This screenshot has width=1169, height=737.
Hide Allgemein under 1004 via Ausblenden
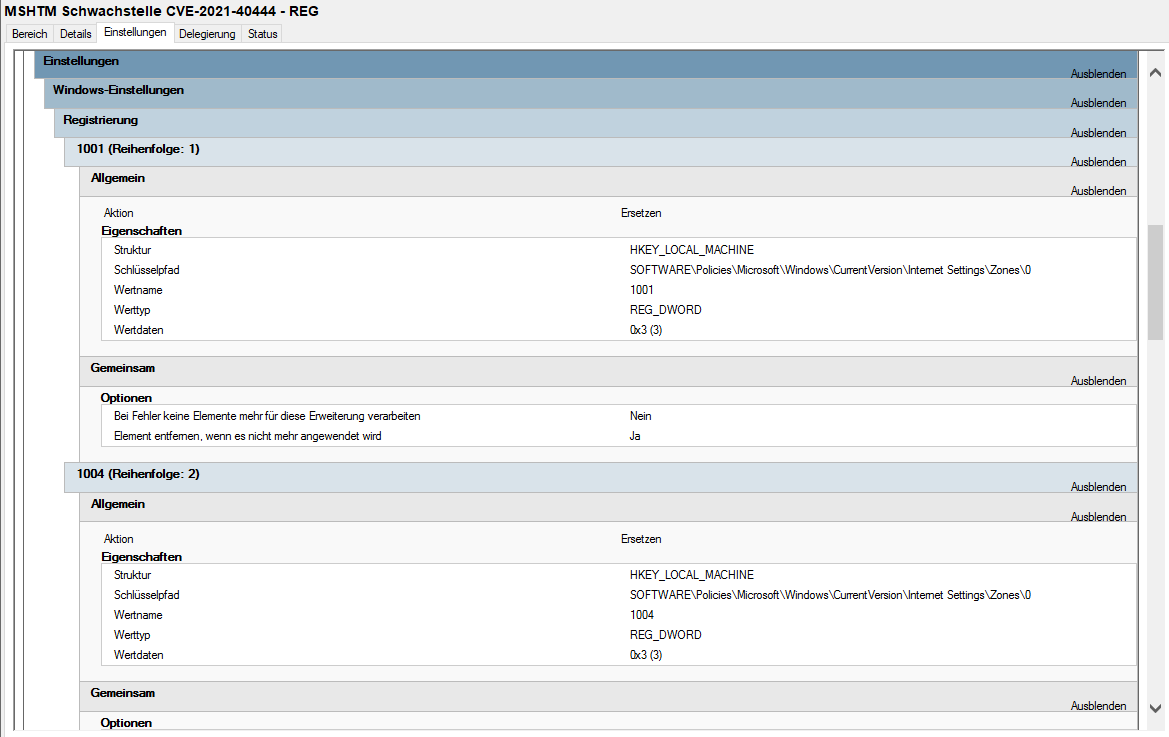pyautogui.click(x=1098, y=517)
